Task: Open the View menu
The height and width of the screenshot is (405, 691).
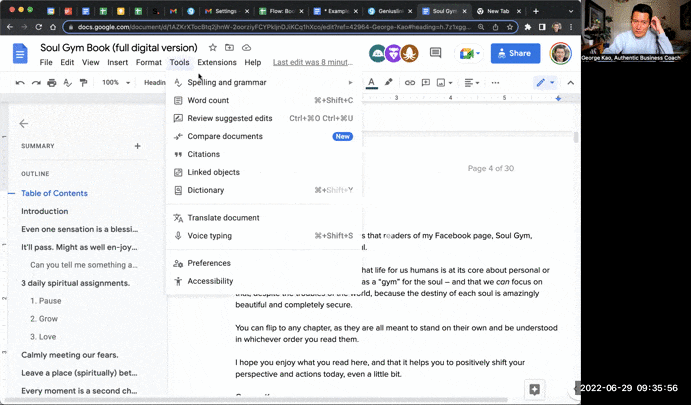Action: point(90,62)
